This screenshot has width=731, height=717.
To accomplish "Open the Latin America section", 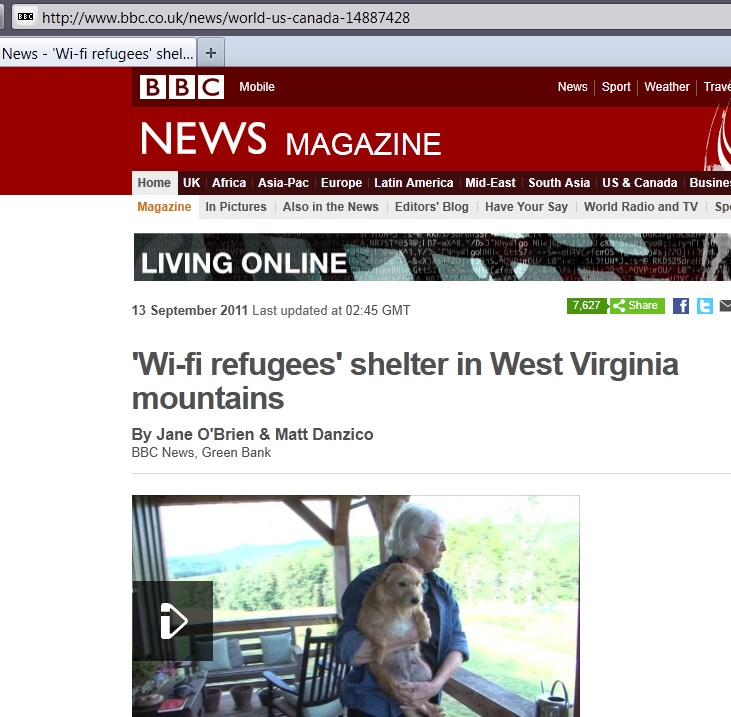I will click(x=414, y=183).
